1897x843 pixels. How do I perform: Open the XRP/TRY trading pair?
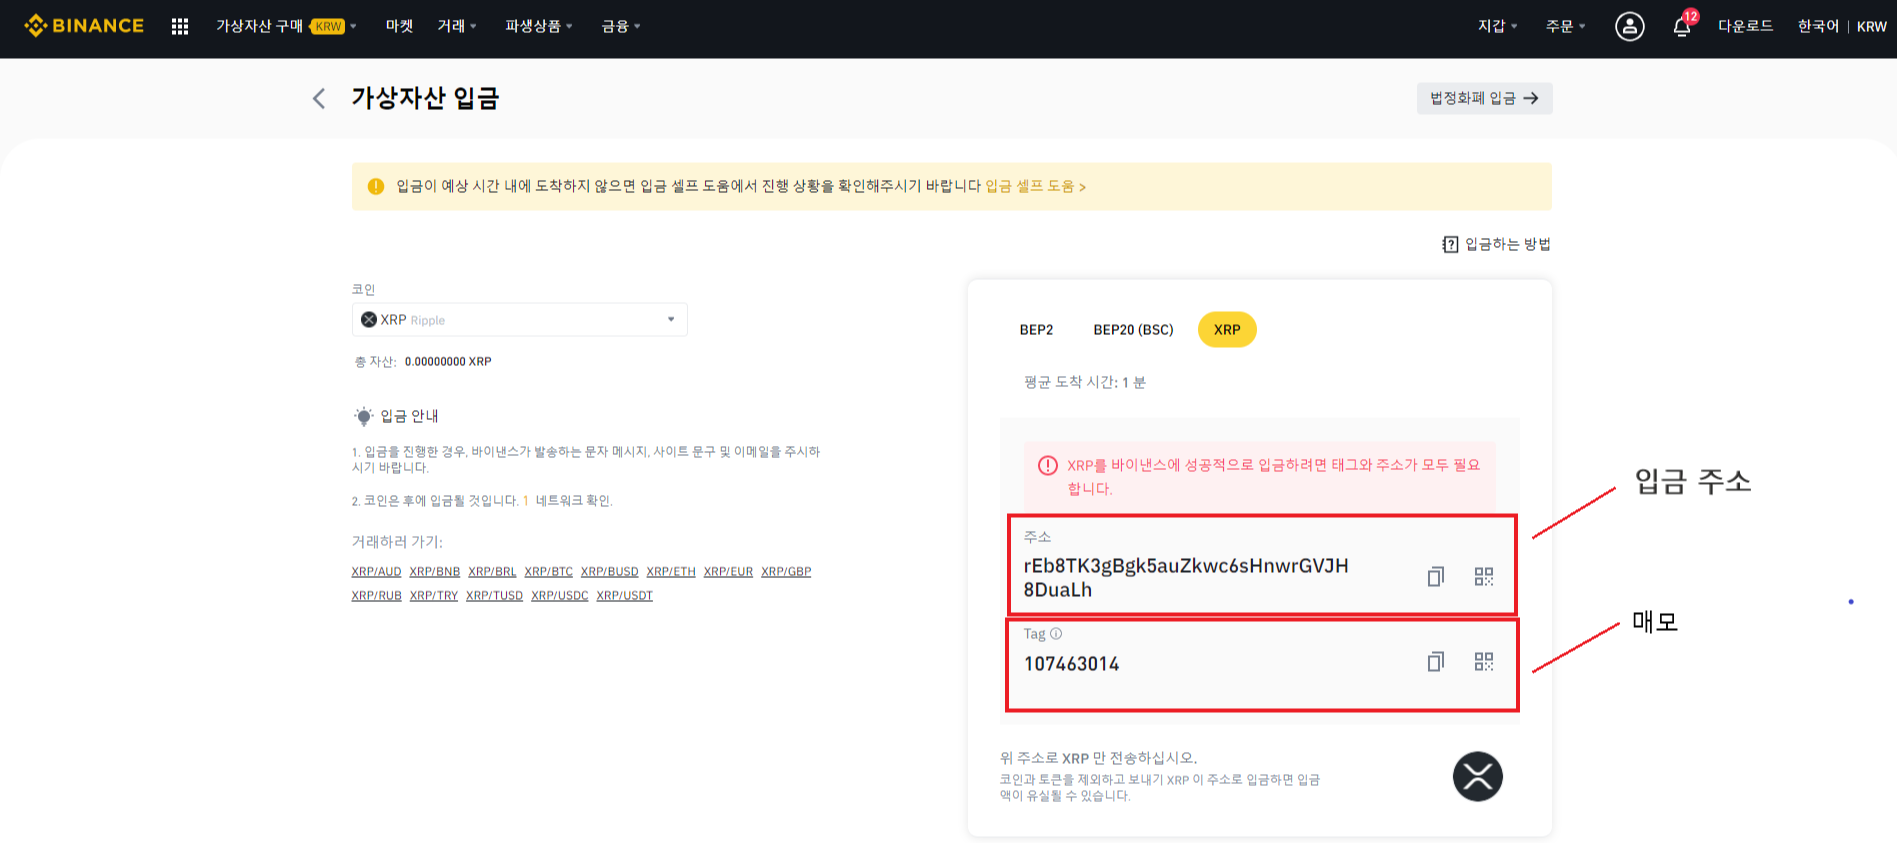tap(434, 596)
